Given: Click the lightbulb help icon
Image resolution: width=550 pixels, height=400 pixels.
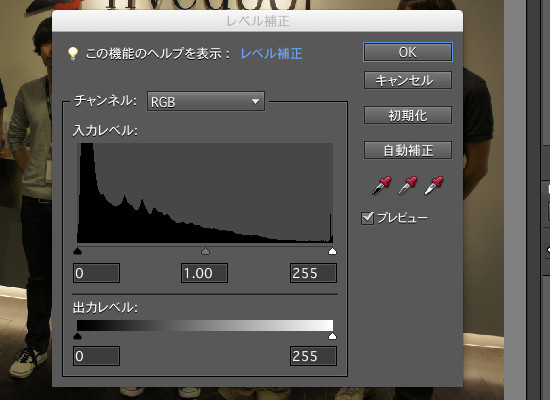Looking at the screenshot, I should (x=73, y=53).
